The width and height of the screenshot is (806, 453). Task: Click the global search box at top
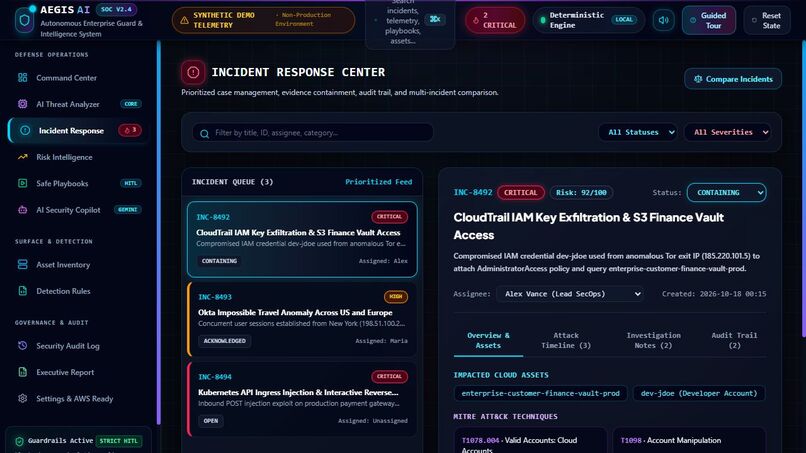(x=410, y=23)
